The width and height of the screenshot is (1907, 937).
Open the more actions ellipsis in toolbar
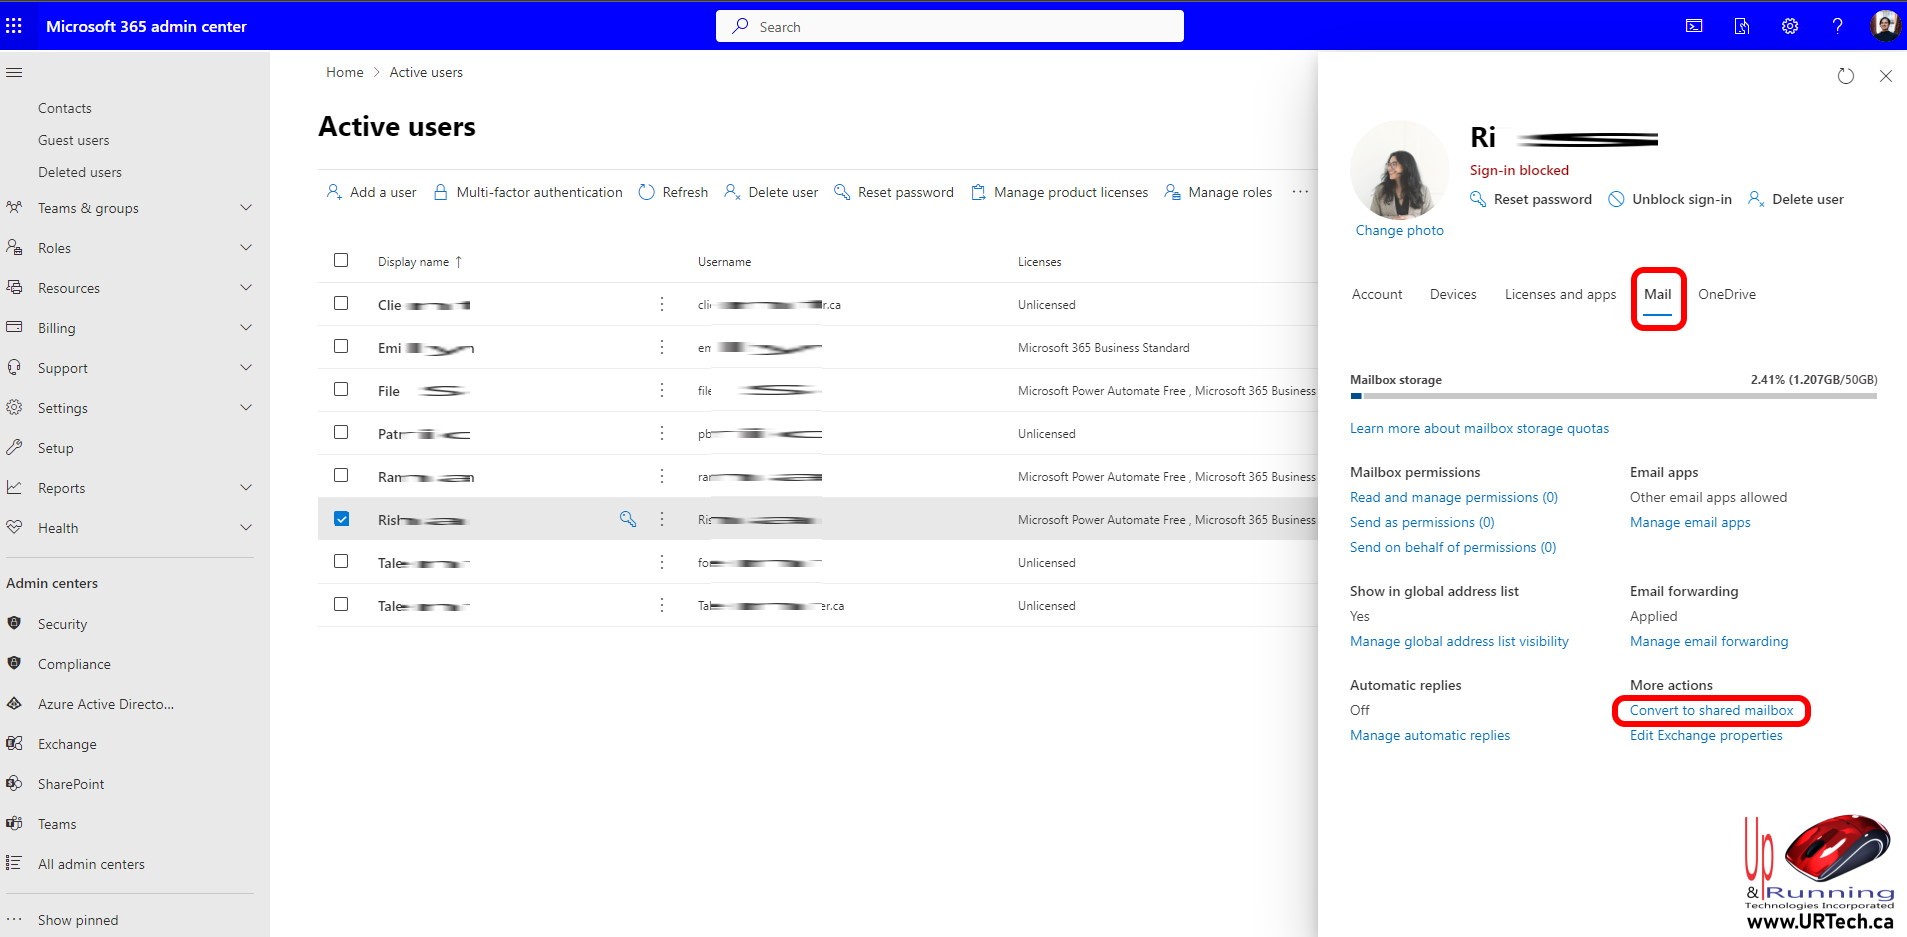coord(1299,192)
